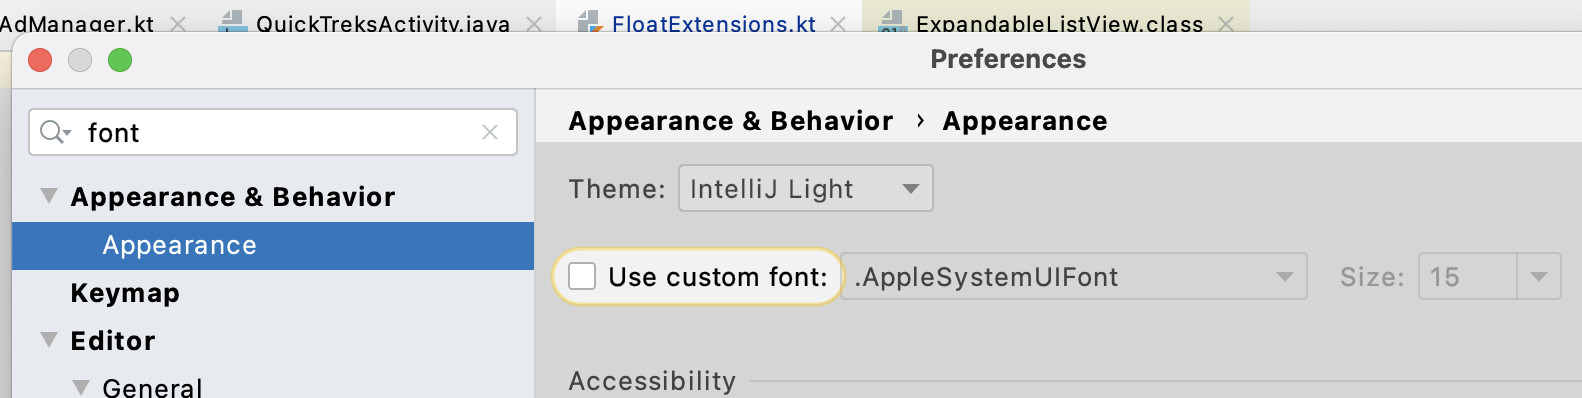Close the FloatExtensions.kt tab
The image size is (1582, 398).
pos(838,23)
